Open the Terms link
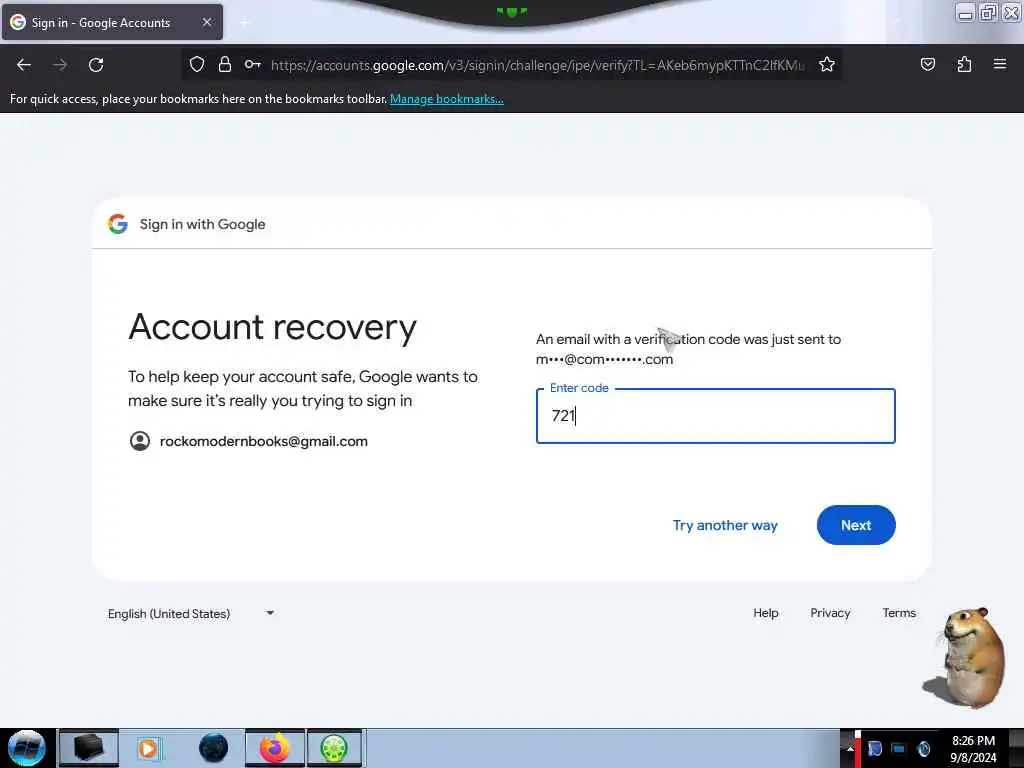Screen dimensions: 1024x768 click(899, 613)
